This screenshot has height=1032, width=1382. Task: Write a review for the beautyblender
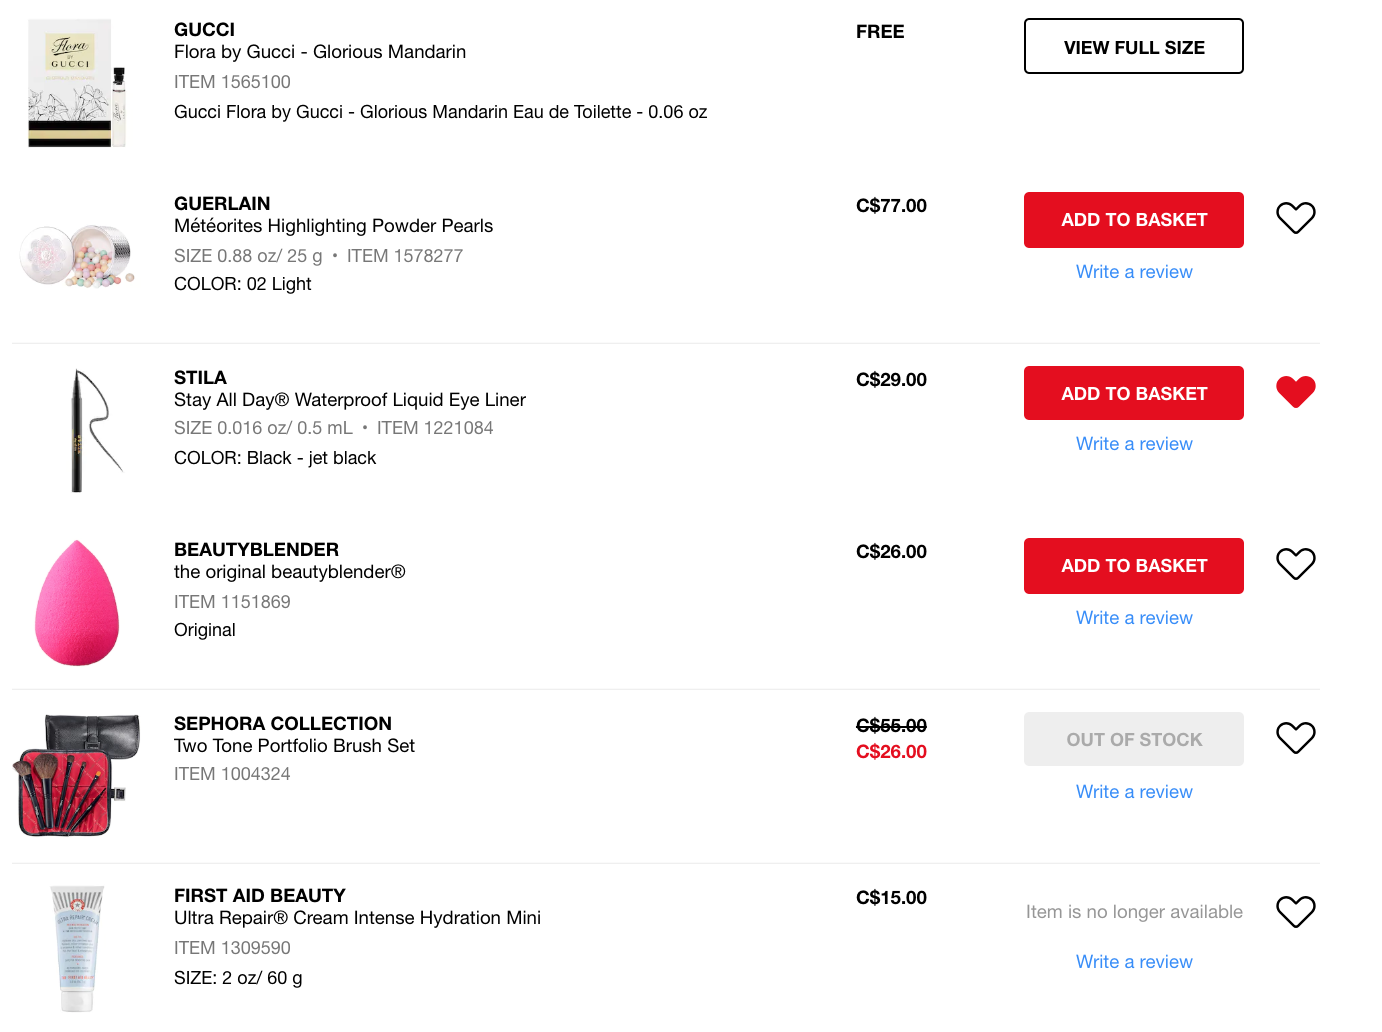[x=1133, y=617]
